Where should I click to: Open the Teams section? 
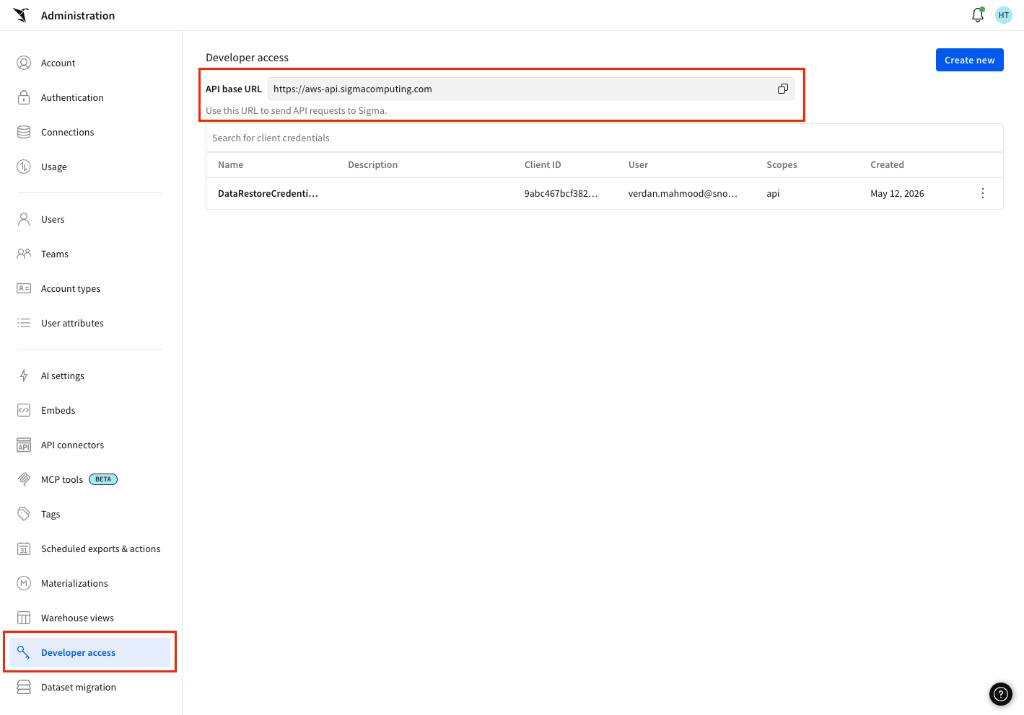click(54, 254)
